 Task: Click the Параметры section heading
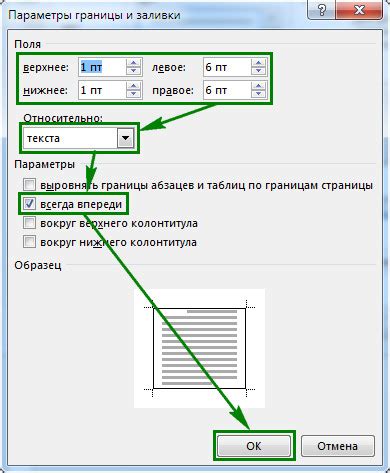tap(44, 164)
